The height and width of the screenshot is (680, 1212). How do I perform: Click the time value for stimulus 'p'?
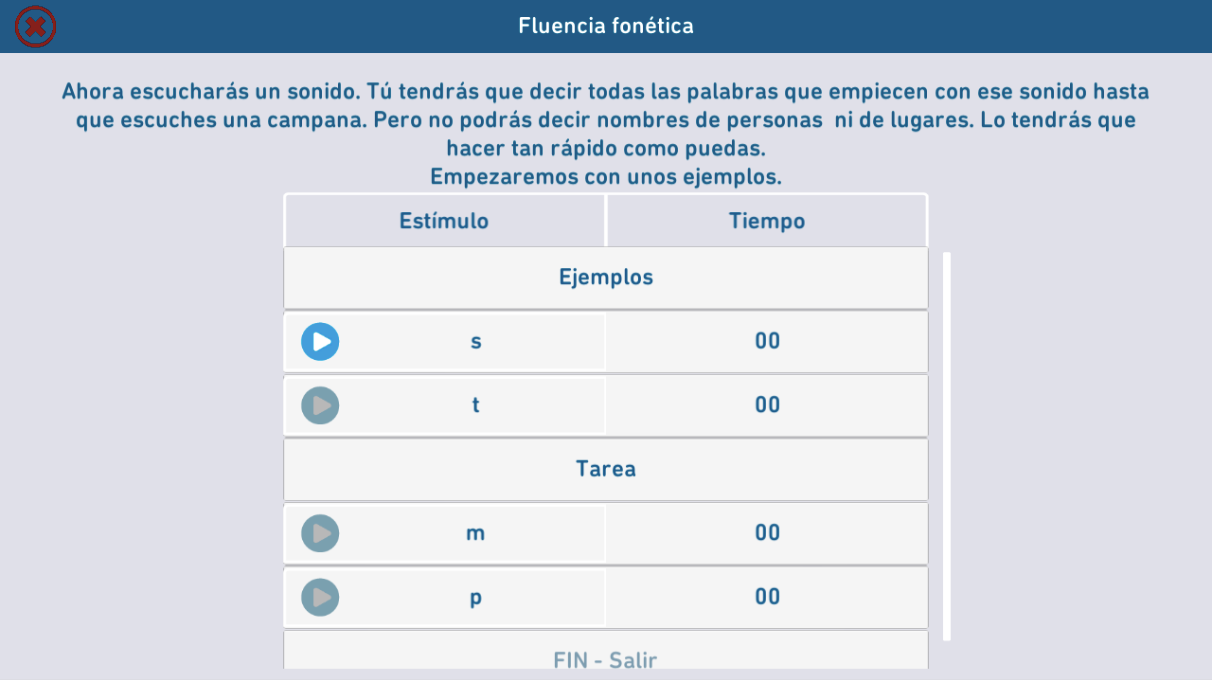point(767,598)
